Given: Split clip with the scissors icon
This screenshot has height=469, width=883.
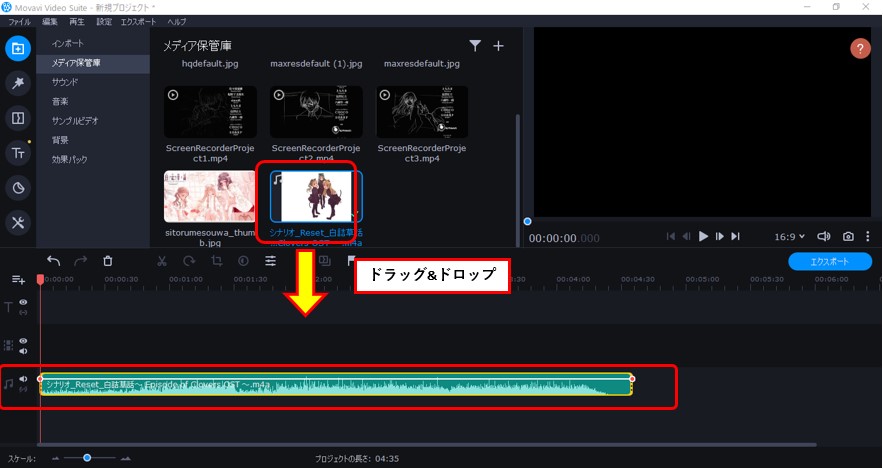Looking at the screenshot, I should pyautogui.click(x=162, y=261).
